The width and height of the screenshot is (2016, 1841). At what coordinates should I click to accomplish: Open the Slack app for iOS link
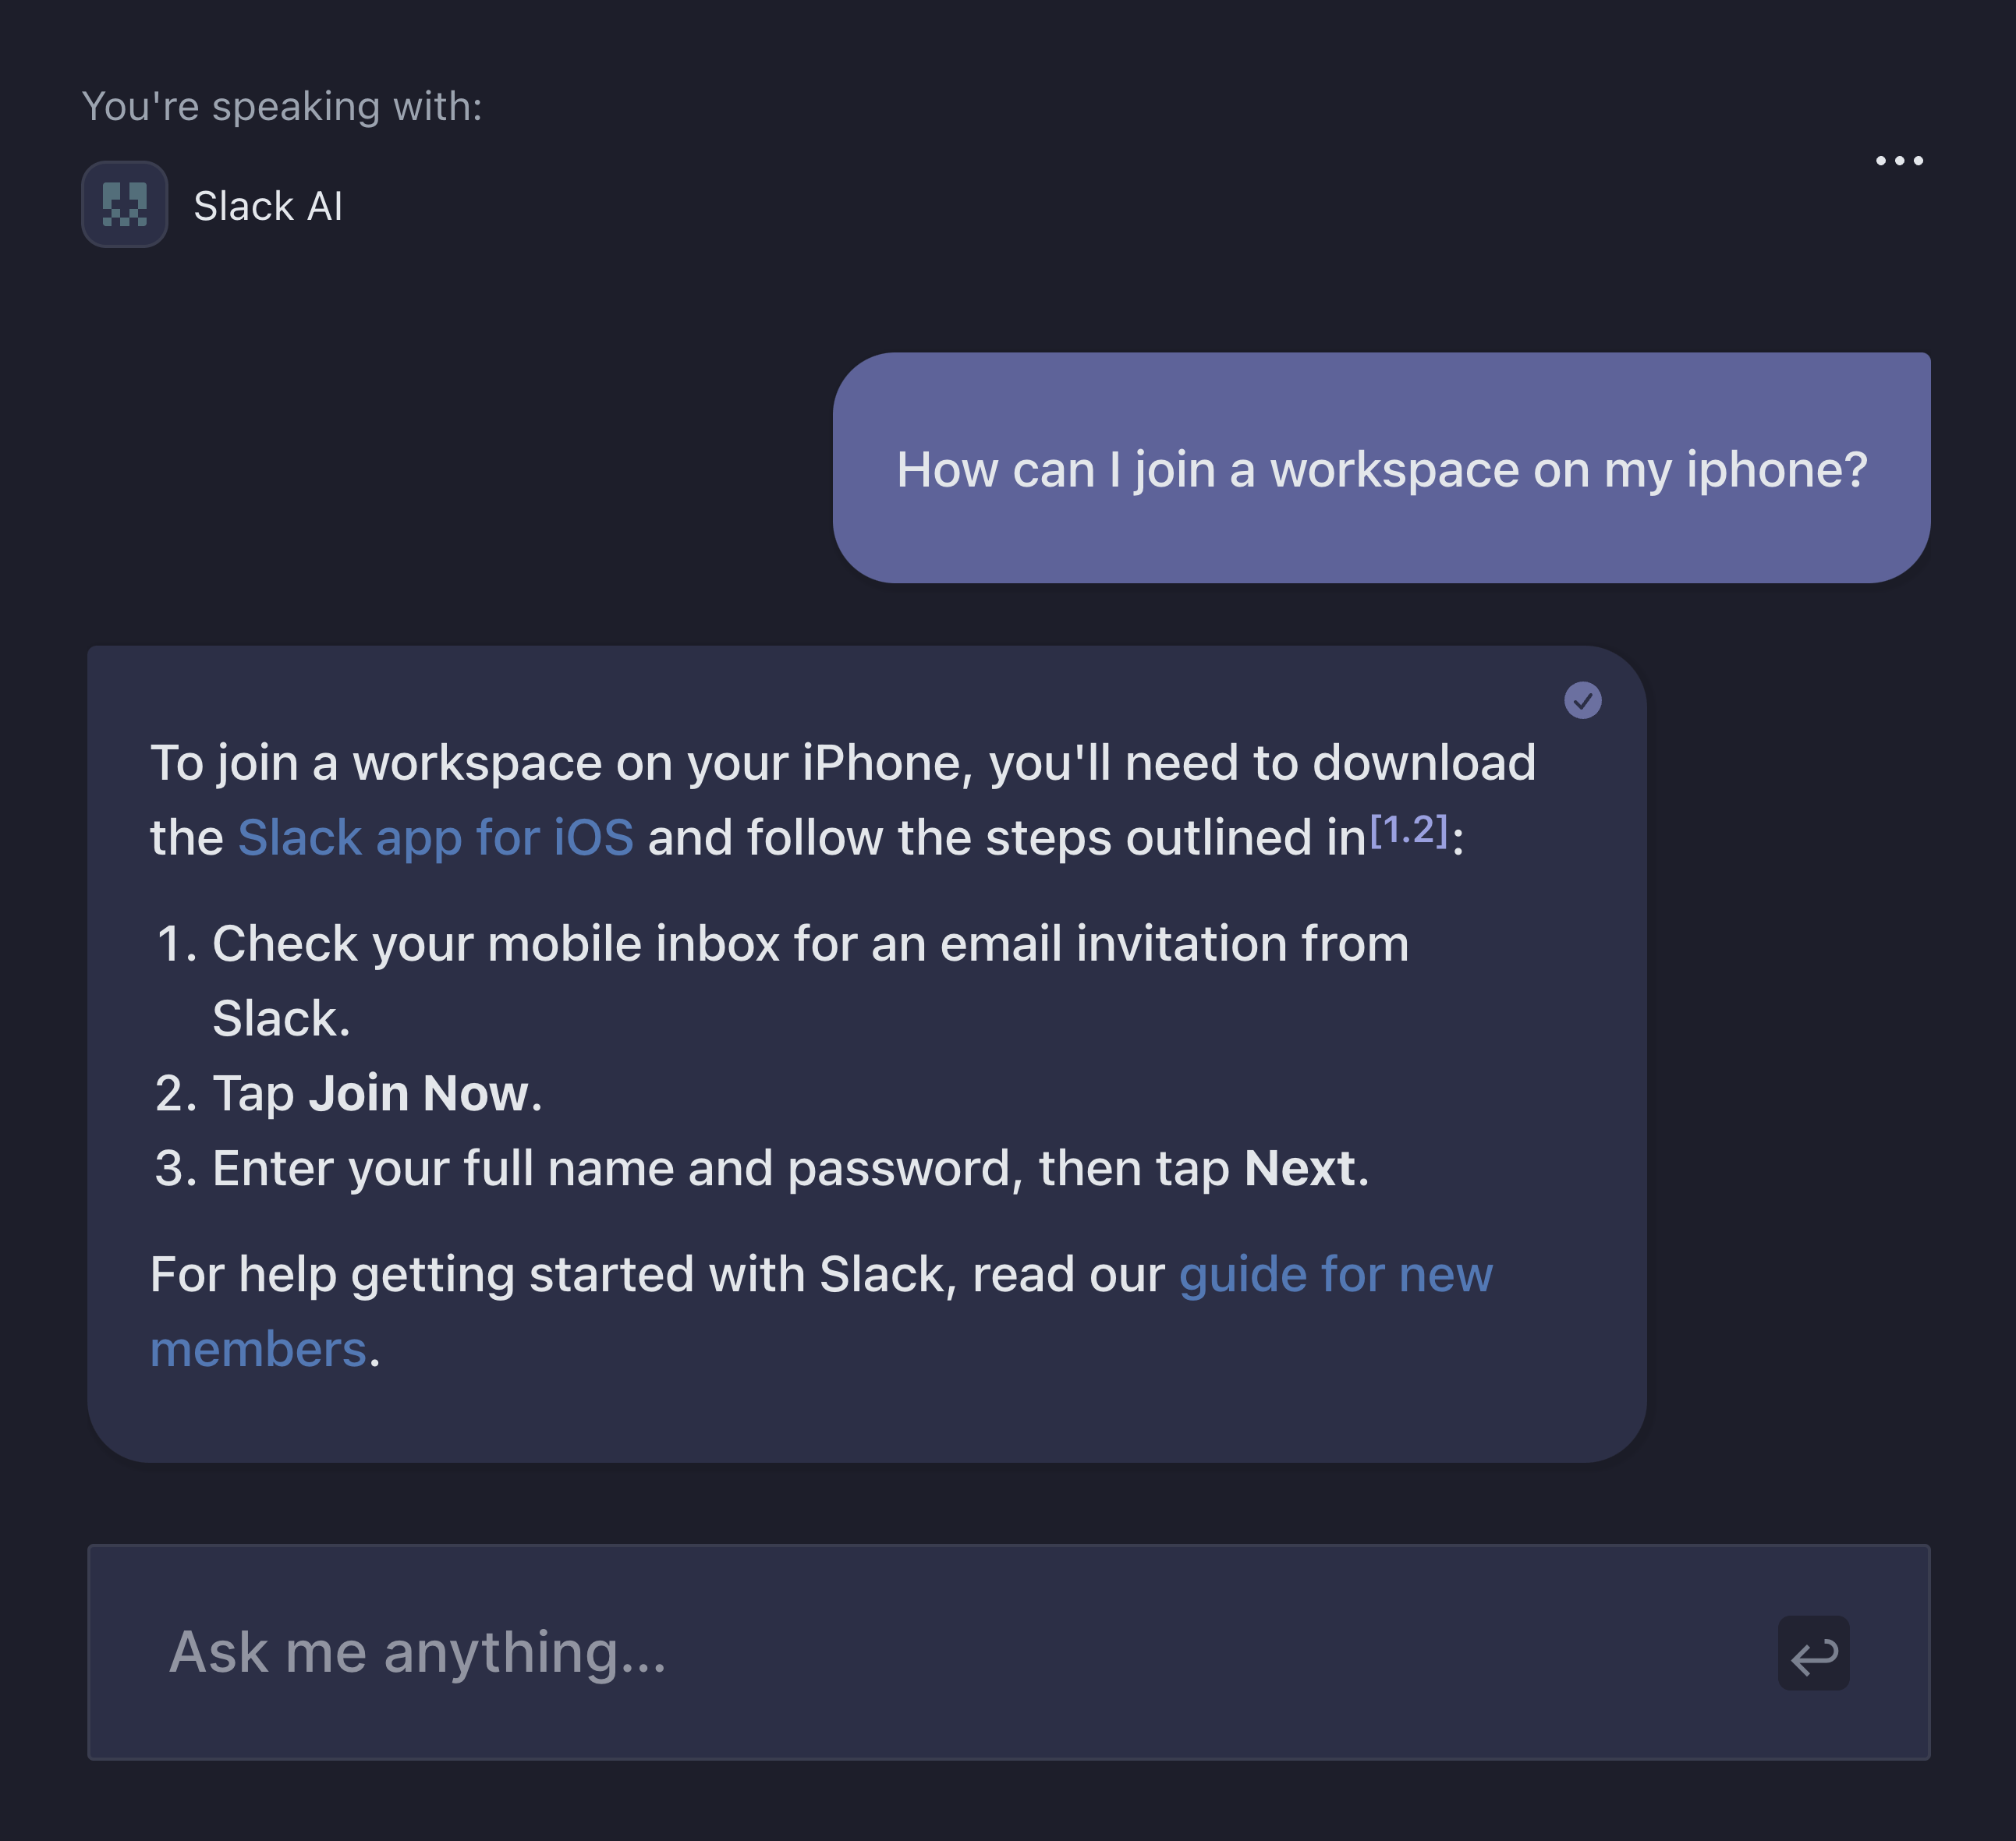pos(435,837)
